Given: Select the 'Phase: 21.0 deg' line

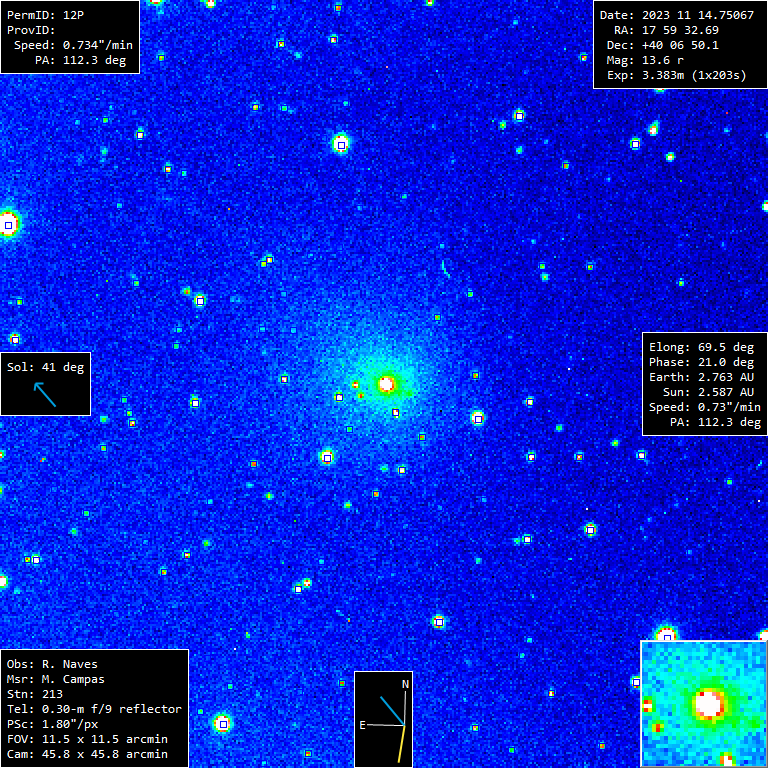Looking at the screenshot, I should click(701, 362).
